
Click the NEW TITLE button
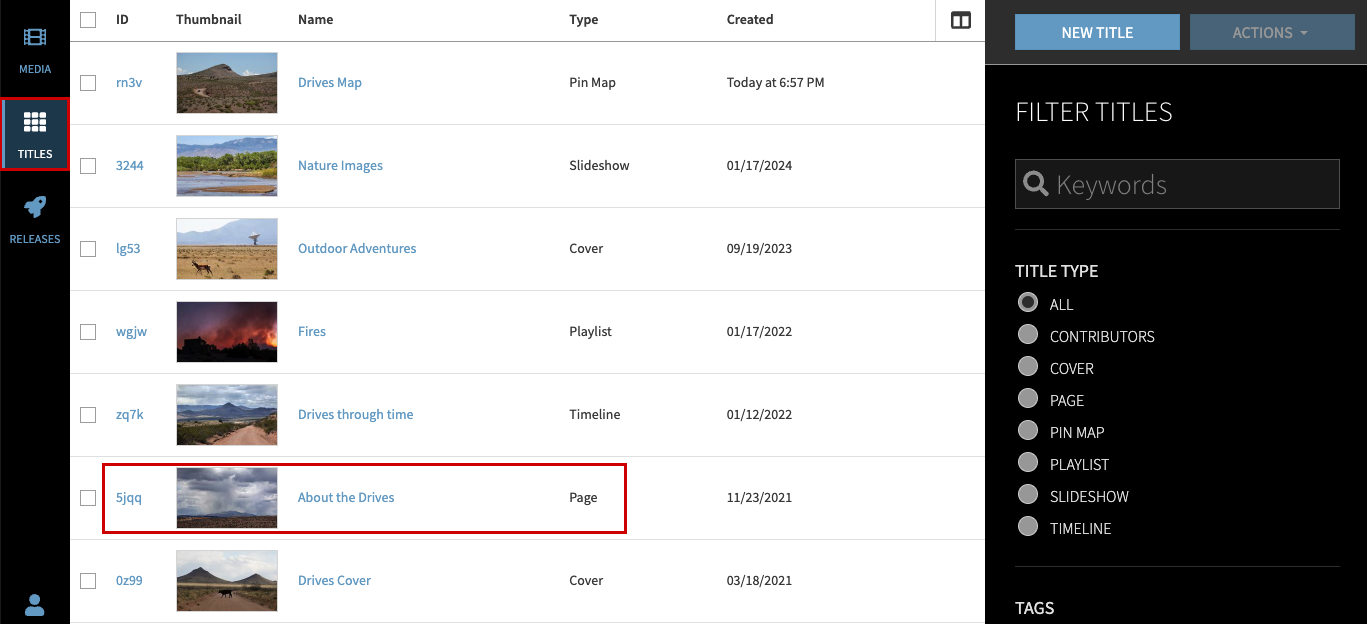[x=1097, y=31]
